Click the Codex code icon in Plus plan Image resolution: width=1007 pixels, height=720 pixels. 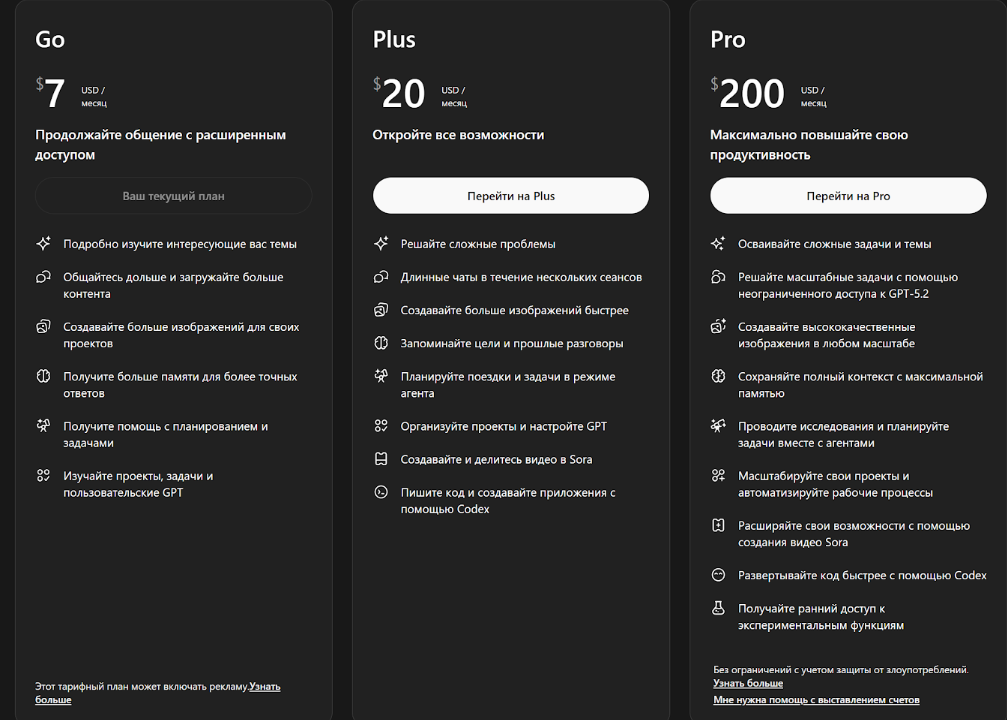[381, 492]
